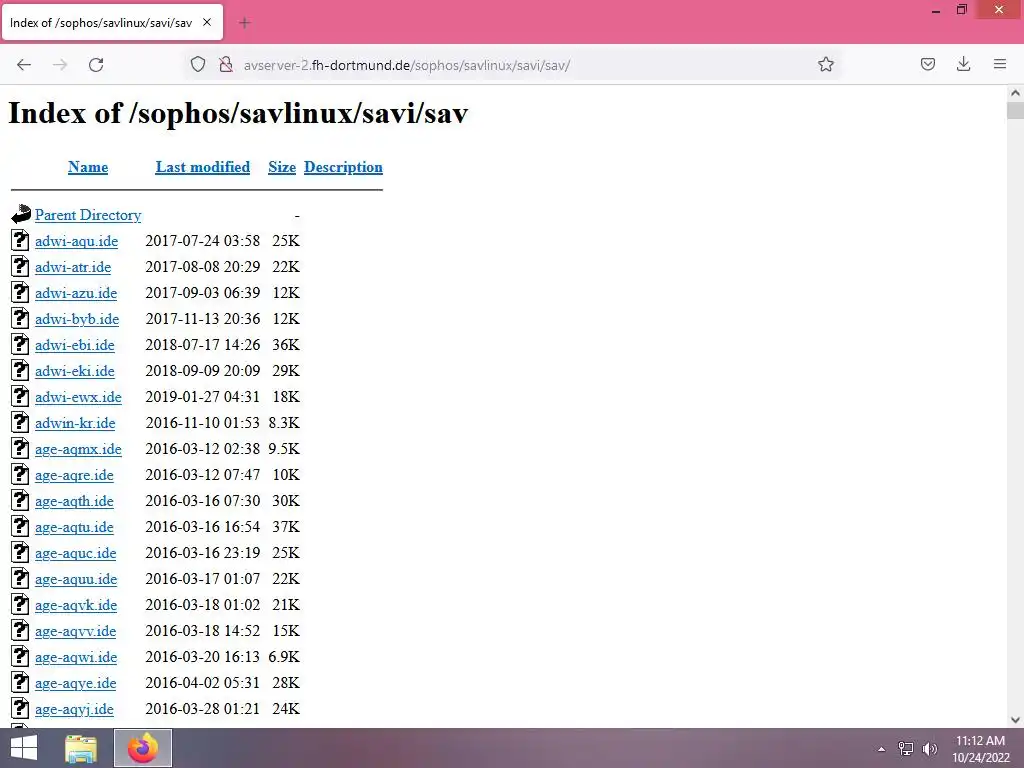Click file icon beside age-aqwi.ide
Viewport: 1024px width, 768px height.
click(x=20, y=656)
